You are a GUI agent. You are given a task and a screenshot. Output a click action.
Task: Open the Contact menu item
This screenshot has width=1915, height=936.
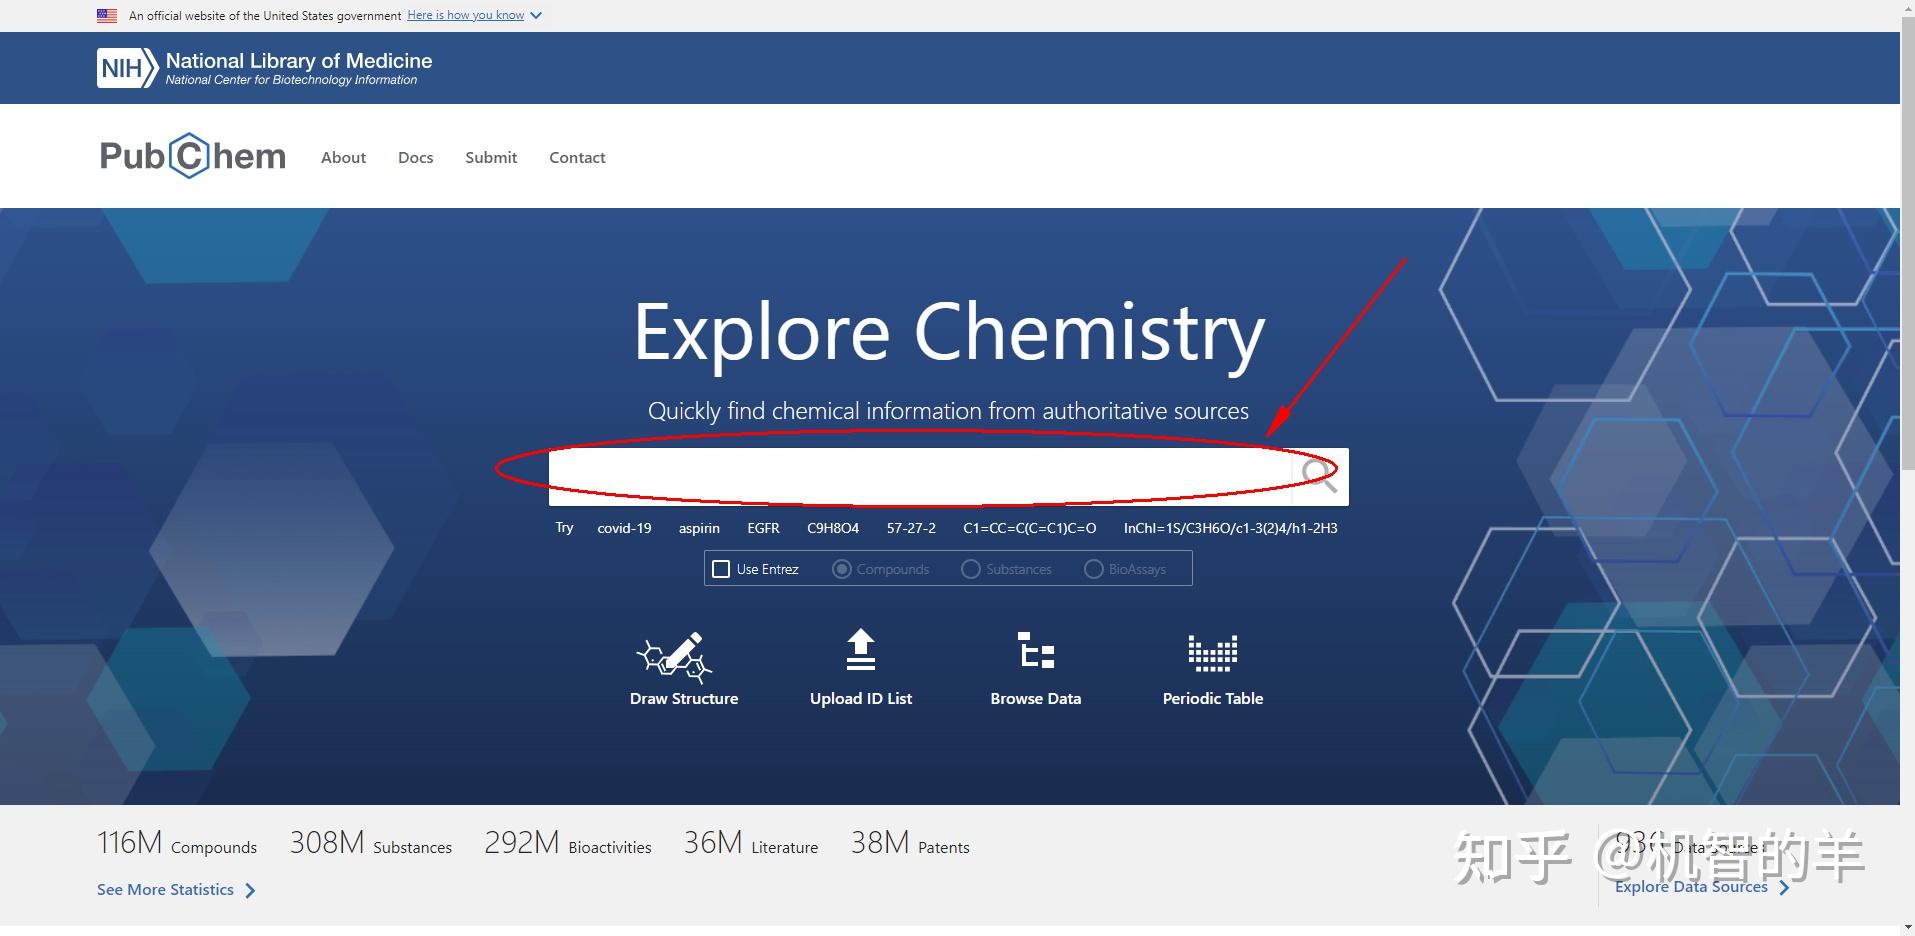[577, 157]
